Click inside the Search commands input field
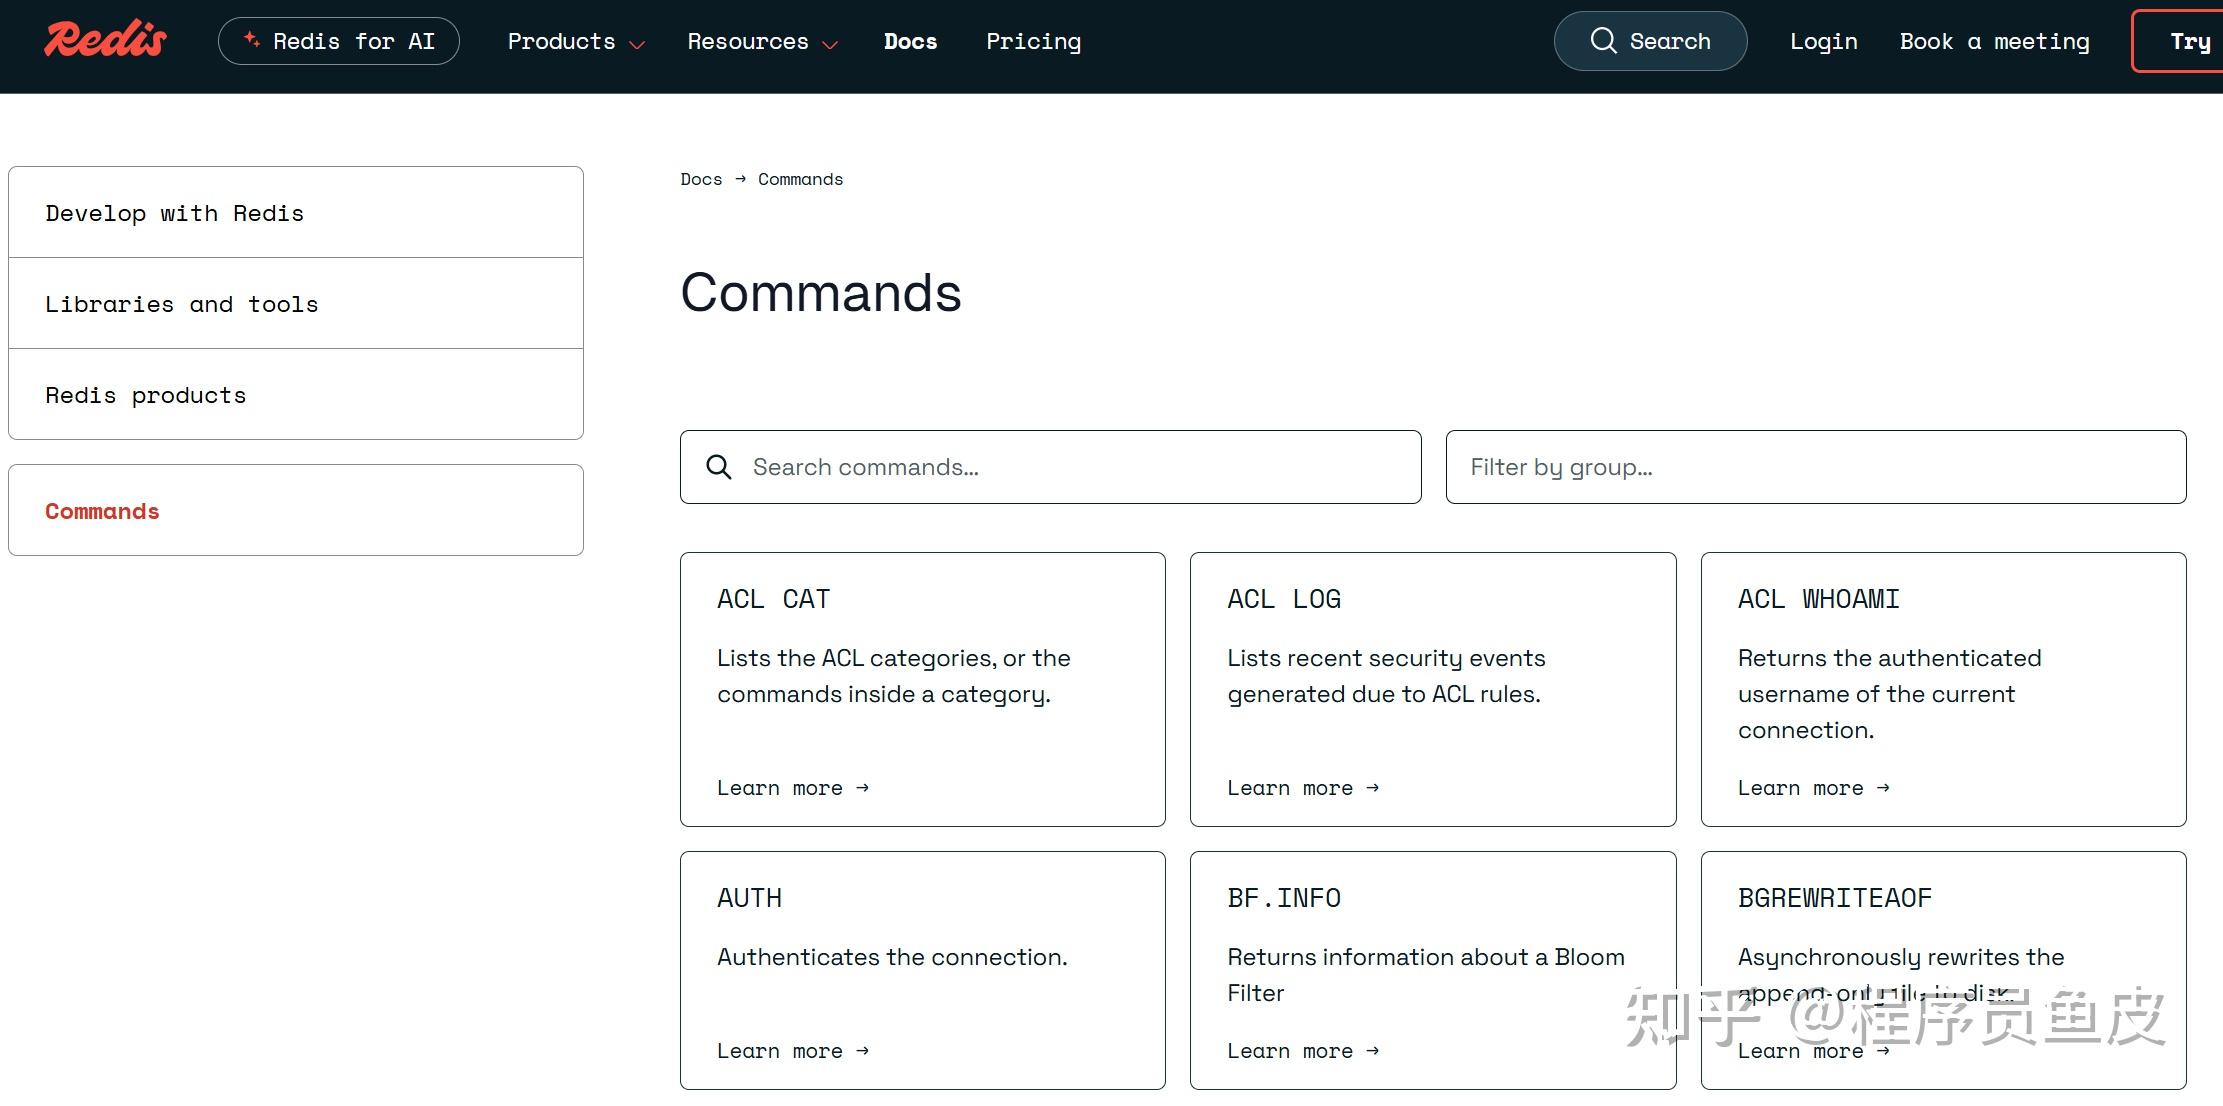Viewport: 2223px width, 1106px height. coord(1000,467)
